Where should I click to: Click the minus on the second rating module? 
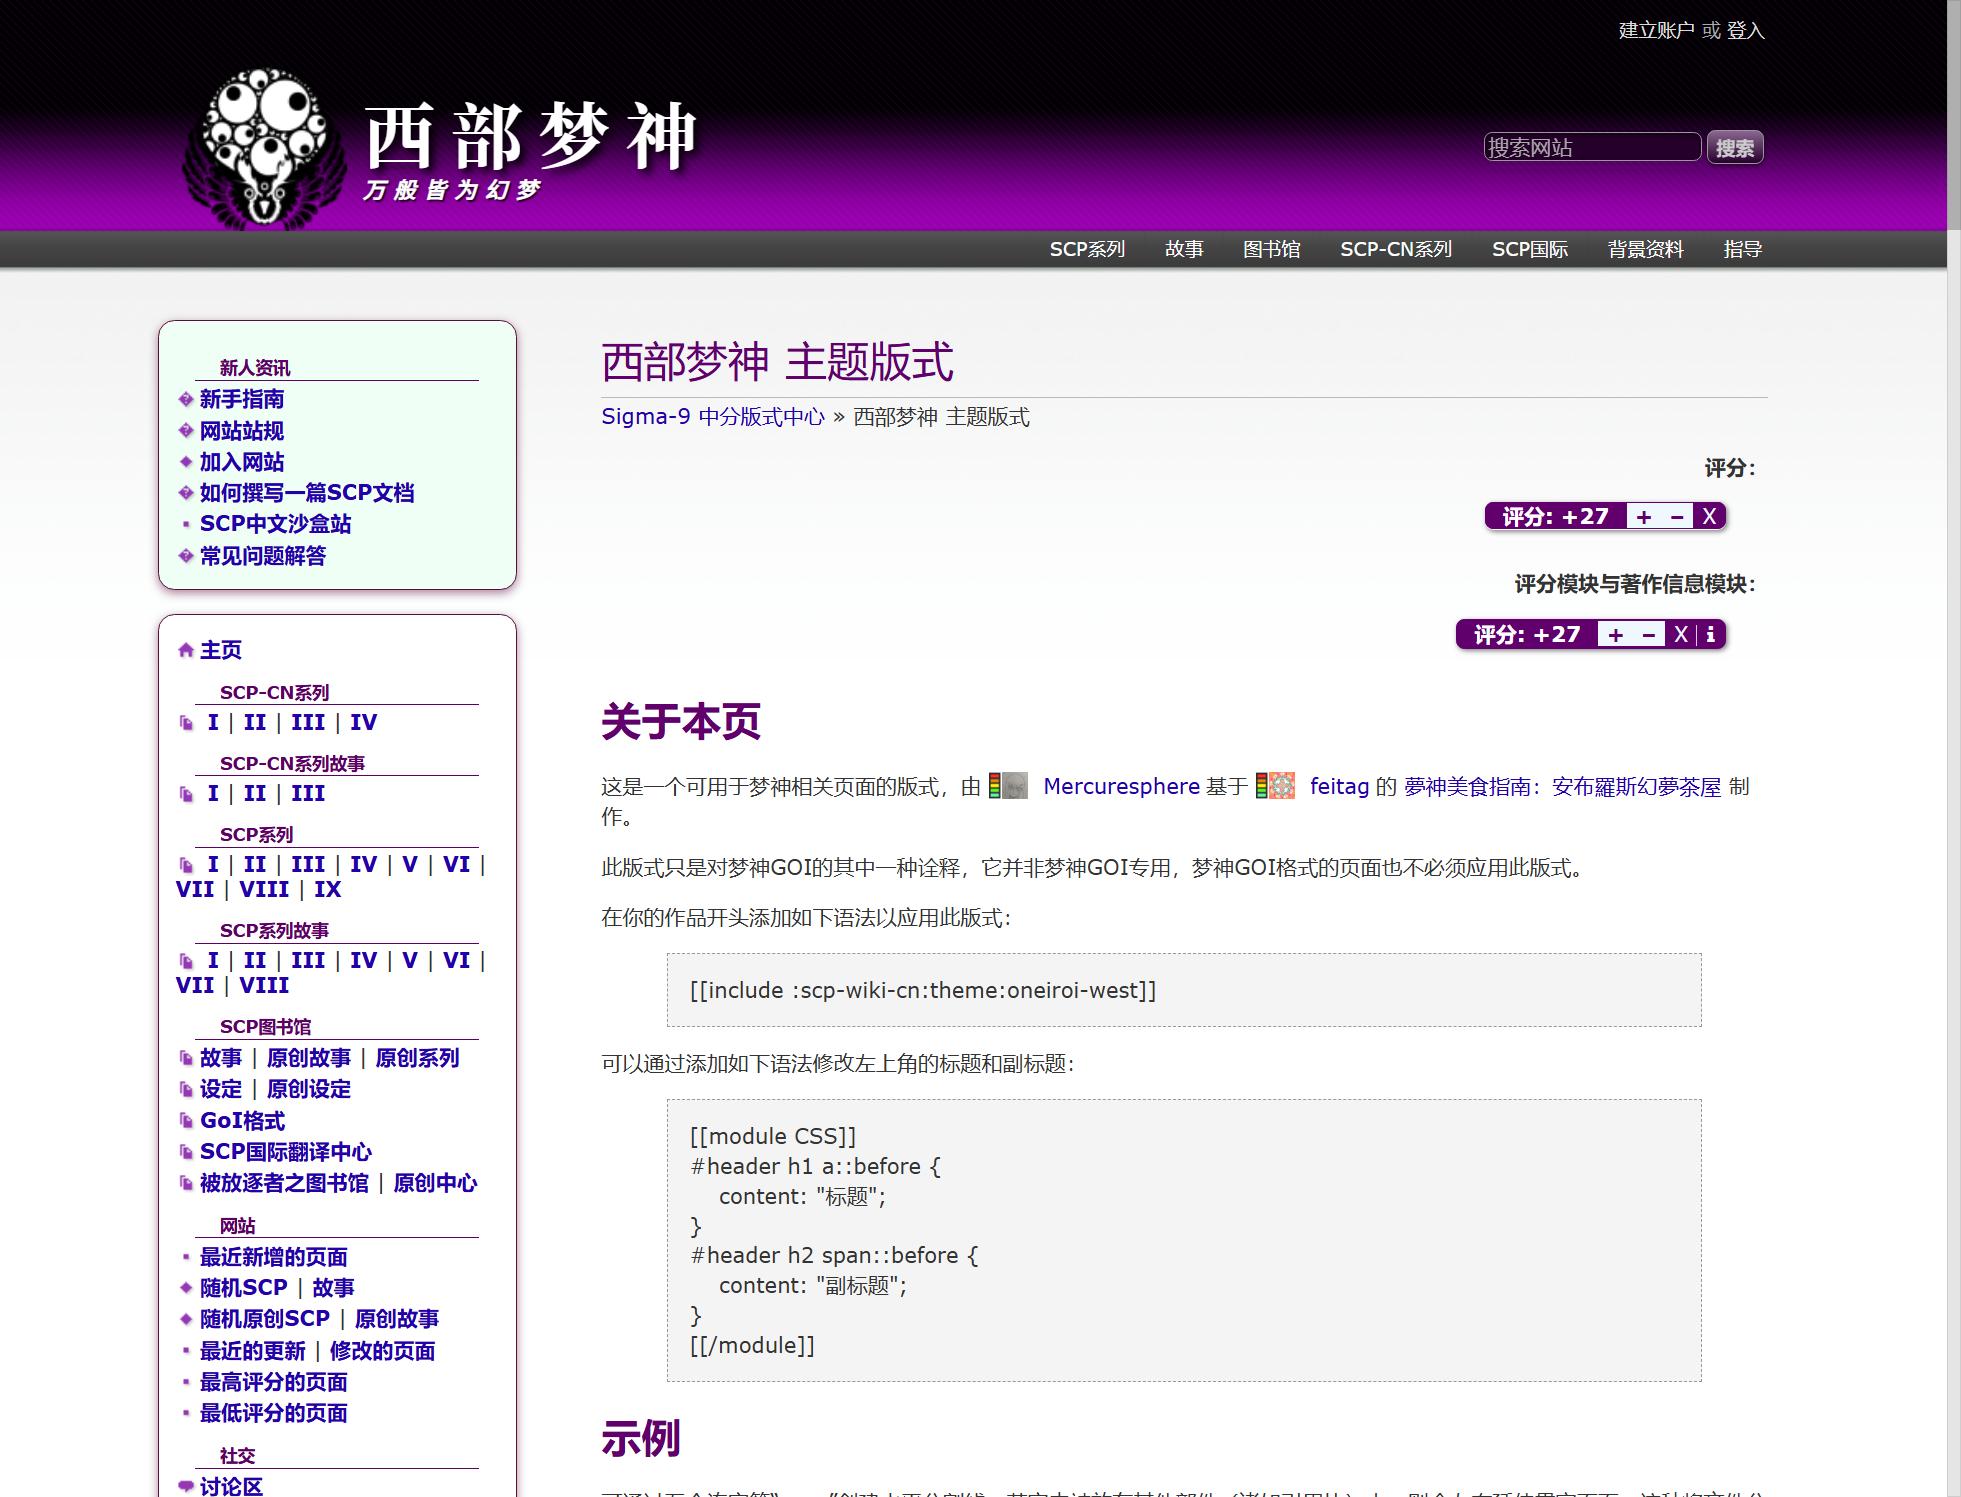[x=1649, y=635]
